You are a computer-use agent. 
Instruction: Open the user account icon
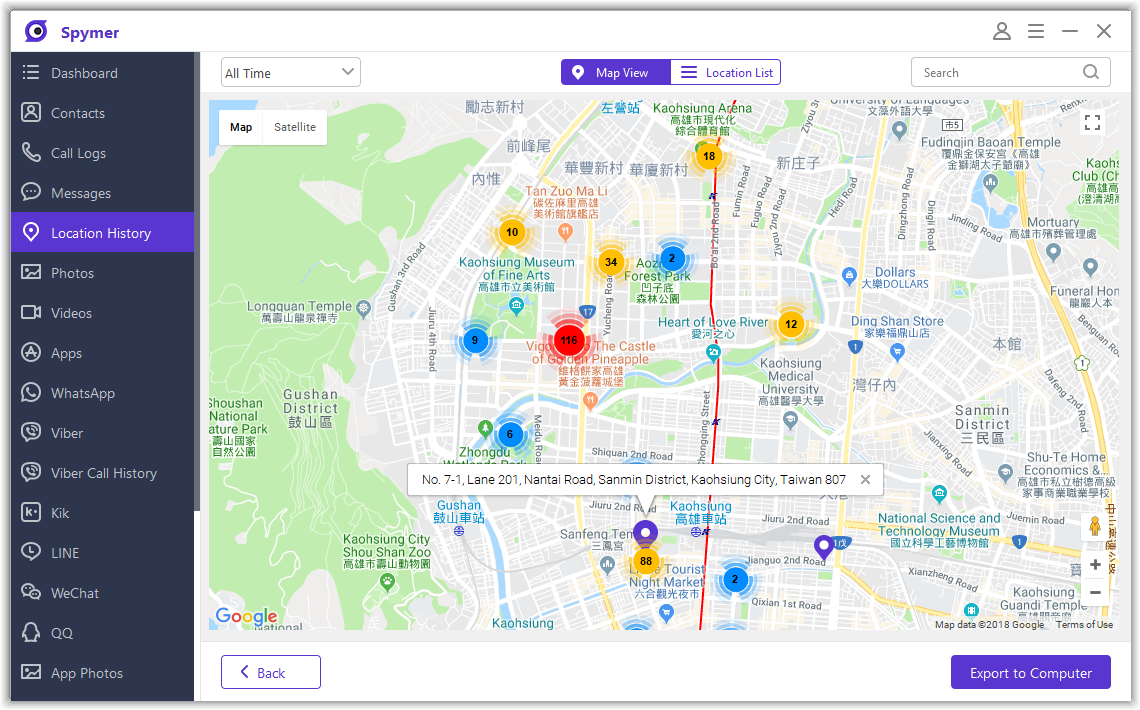[1002, 31]
